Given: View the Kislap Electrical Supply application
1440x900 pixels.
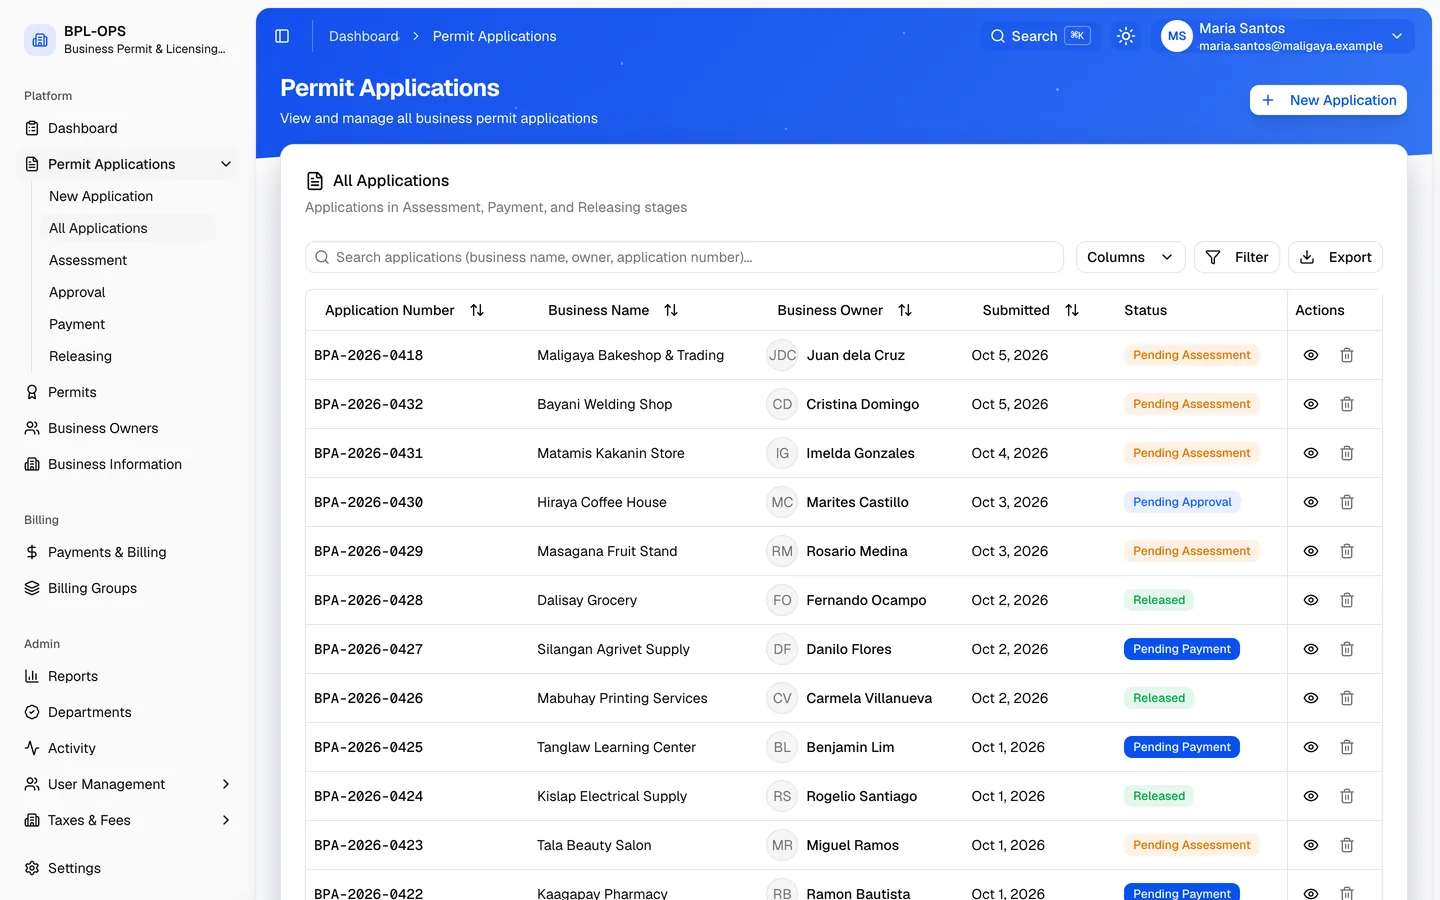Looking at the screenshot, I should (1311, 796).
